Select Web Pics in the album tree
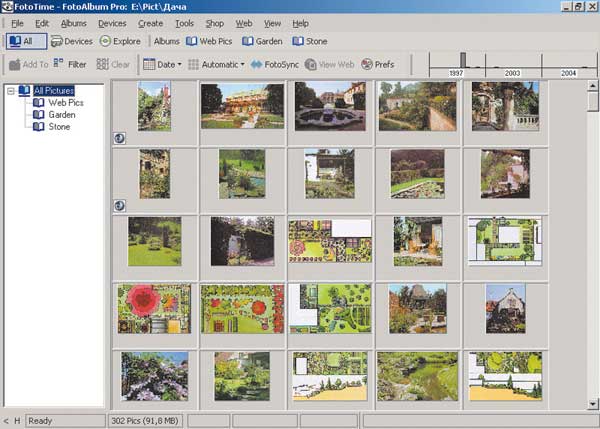 (x=66, y=103)
